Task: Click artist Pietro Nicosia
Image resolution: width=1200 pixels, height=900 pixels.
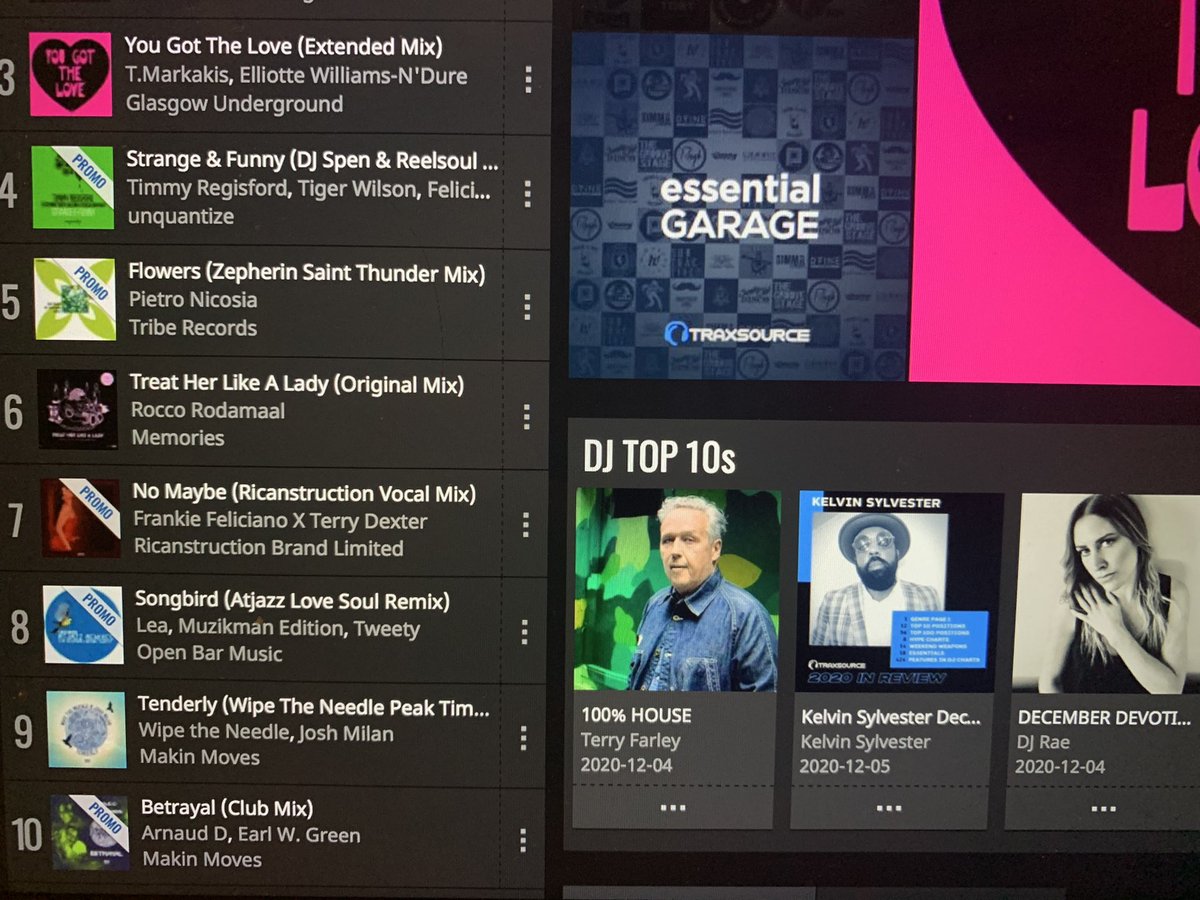Action: 193,300
